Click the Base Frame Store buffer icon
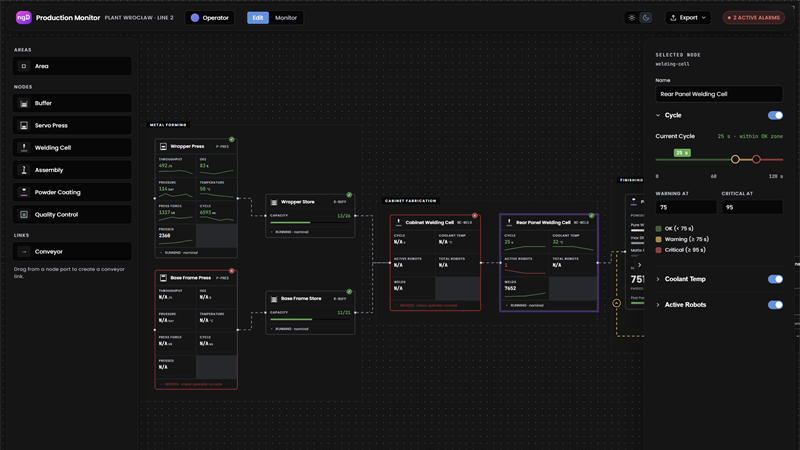Image resolution: width=800 pixels, height=450 pixels. click(274, 299)
